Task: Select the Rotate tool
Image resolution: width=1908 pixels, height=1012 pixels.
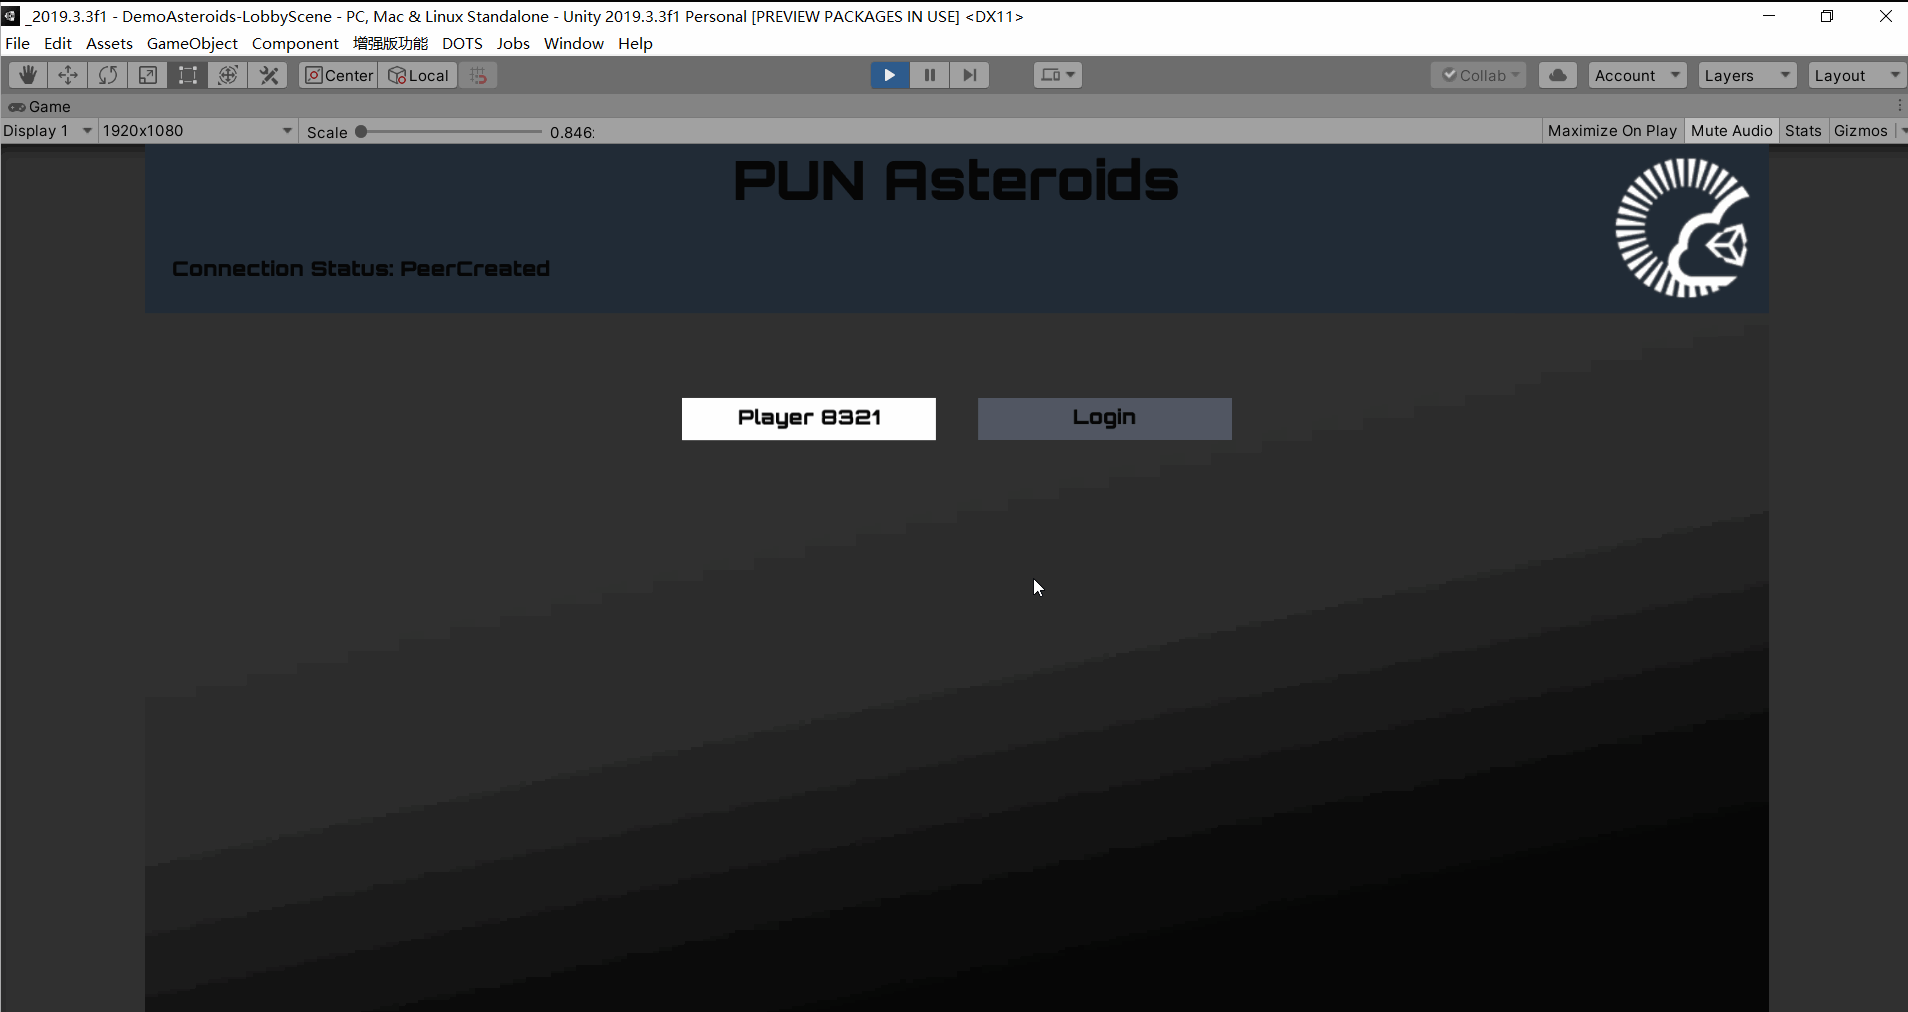Action: [x=108, y=75]
